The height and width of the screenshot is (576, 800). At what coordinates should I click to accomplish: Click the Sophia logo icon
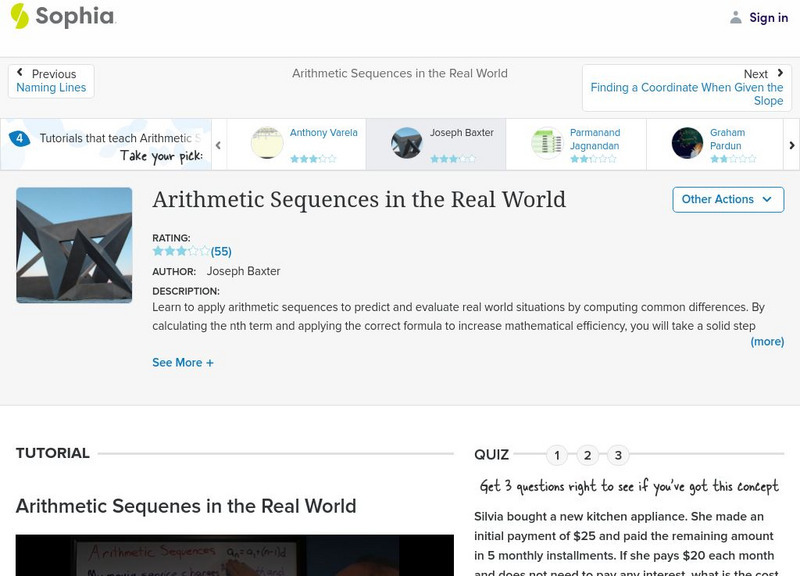pos(20,16)
